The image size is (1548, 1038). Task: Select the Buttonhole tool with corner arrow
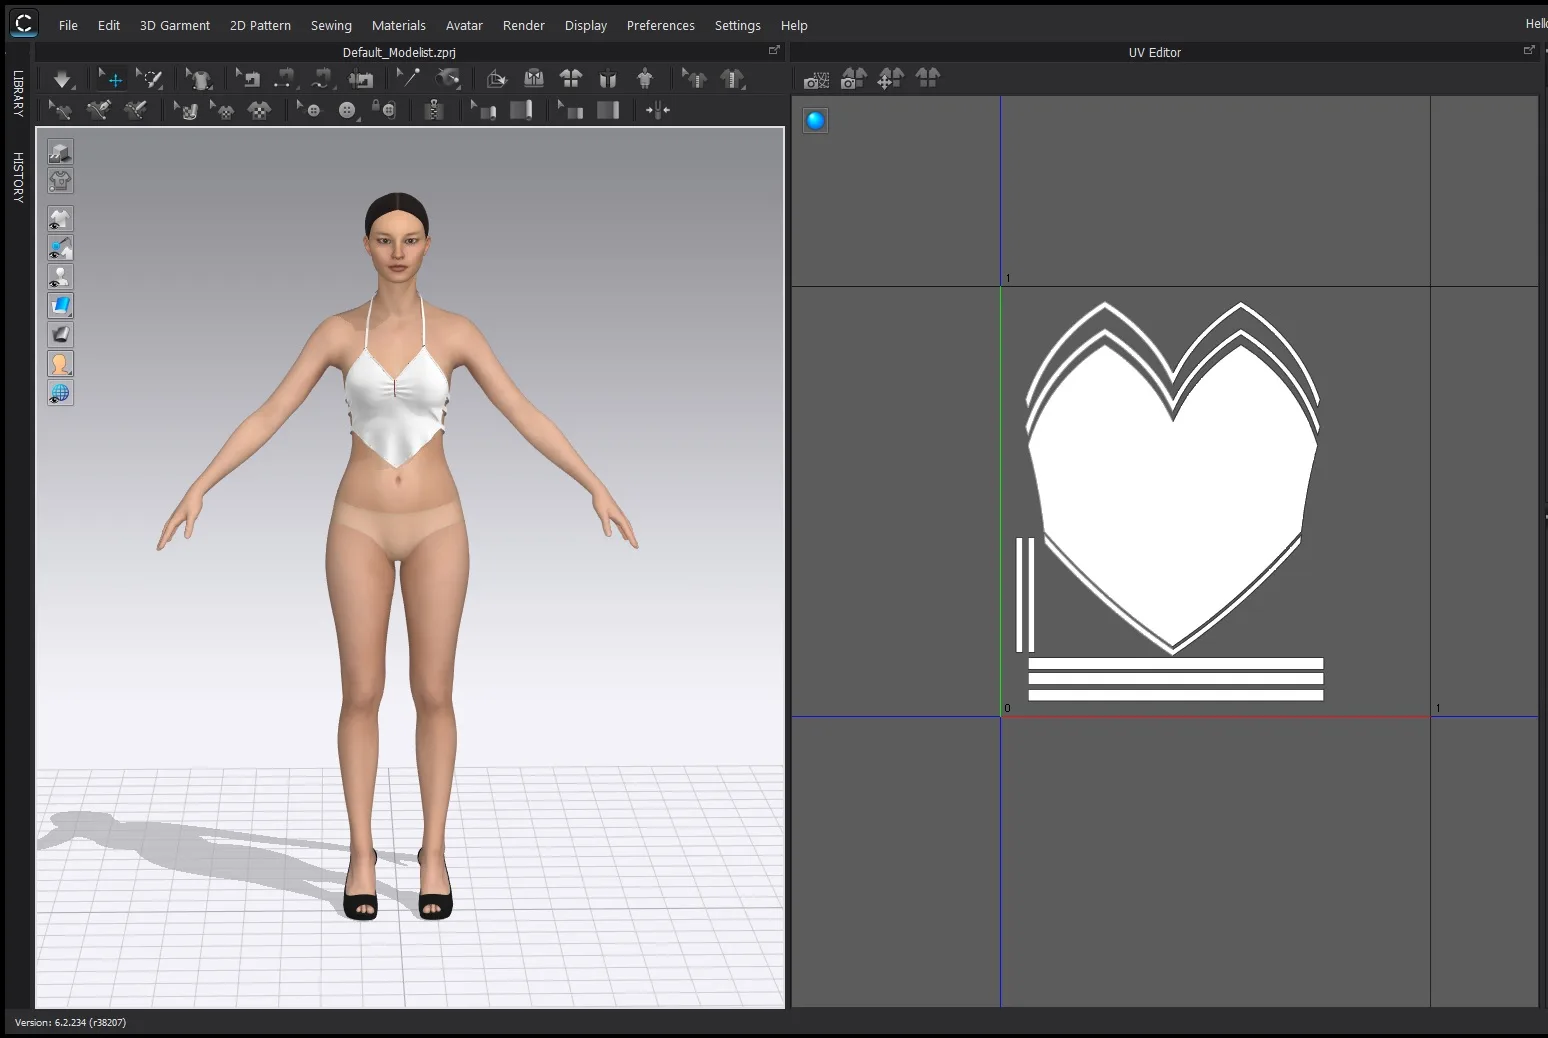347,110
